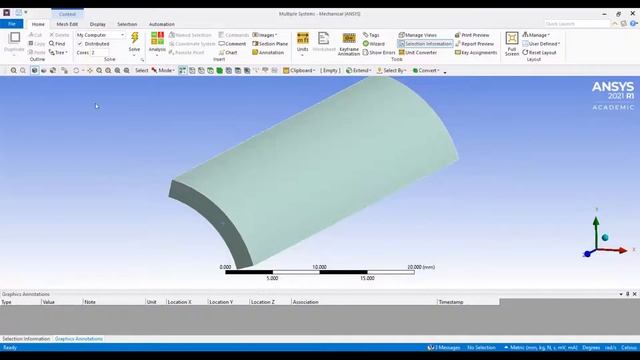Toggle the Selection Information button

425,44
